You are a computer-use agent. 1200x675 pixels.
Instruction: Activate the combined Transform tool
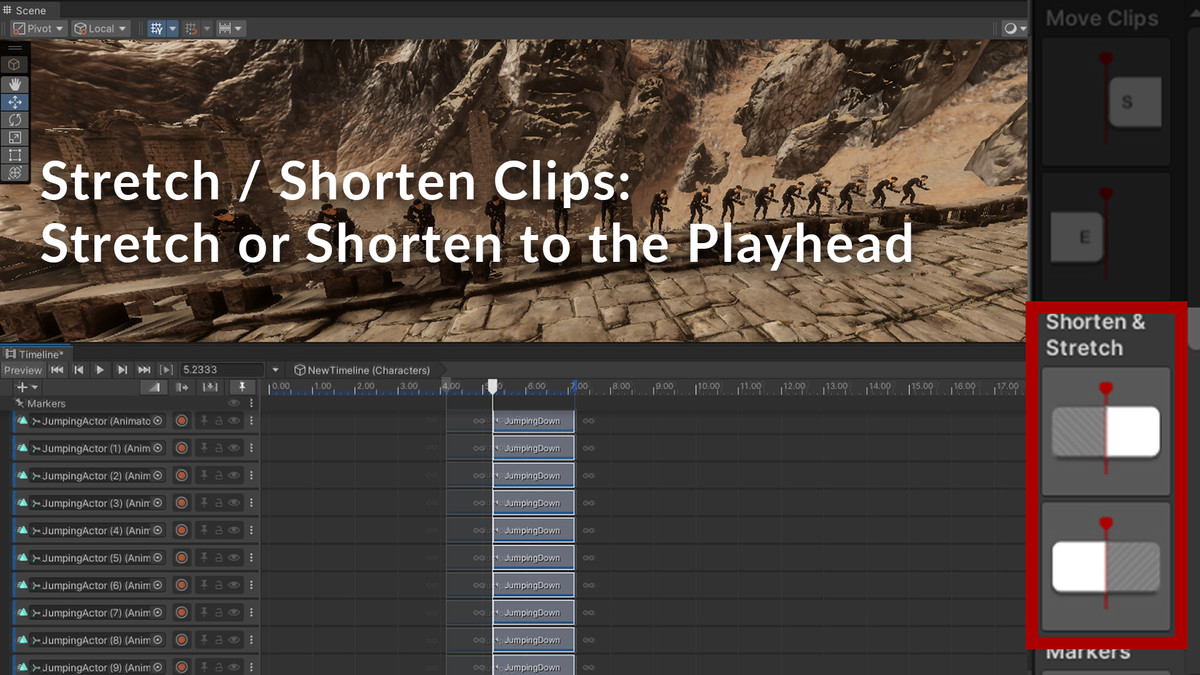coord(14,172)
